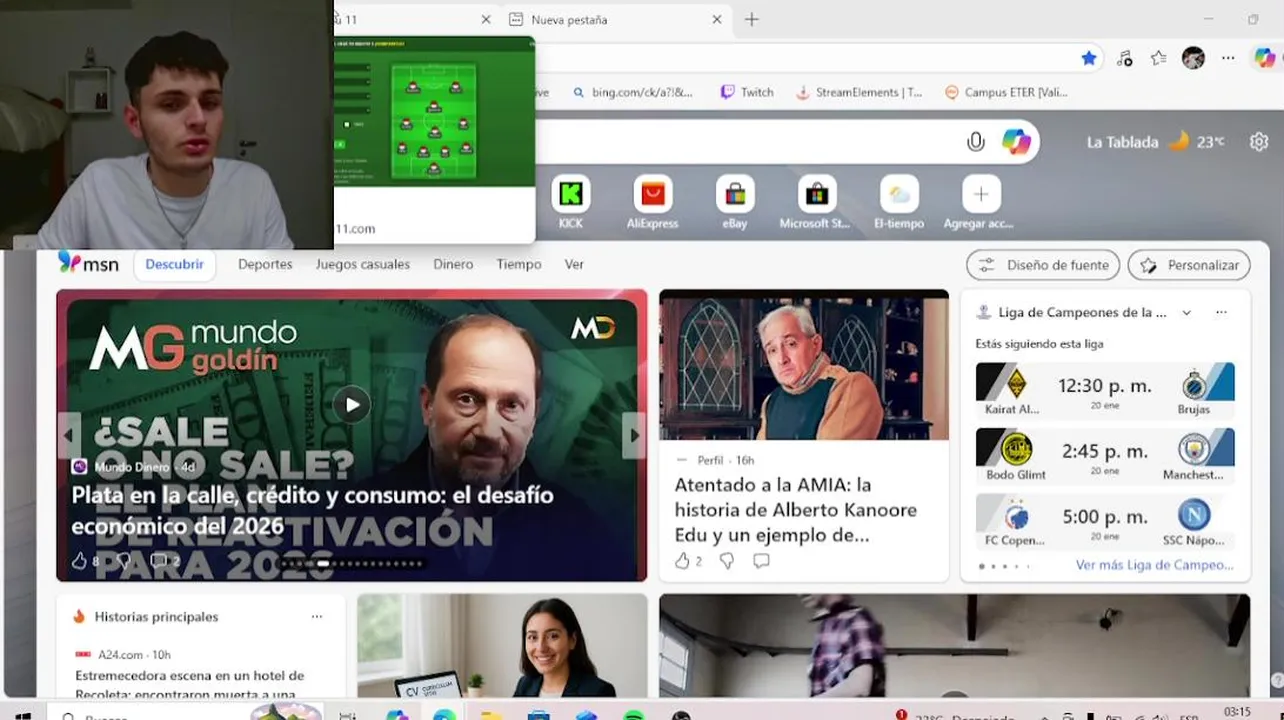Image resolution: width=1284 pixels, height=720 pixels.
Task: Select the Juegos casuales tab
Action: click(x=363, y=264)
